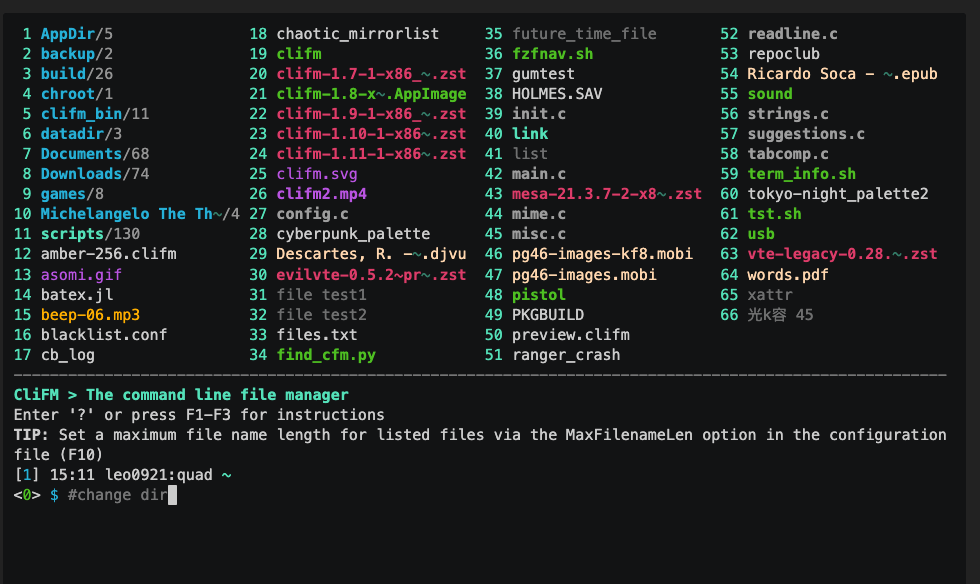Select the clifm-1.8 AppImage file
The width and height of the screenshot is (980, 584).
[x=371, y=94]
